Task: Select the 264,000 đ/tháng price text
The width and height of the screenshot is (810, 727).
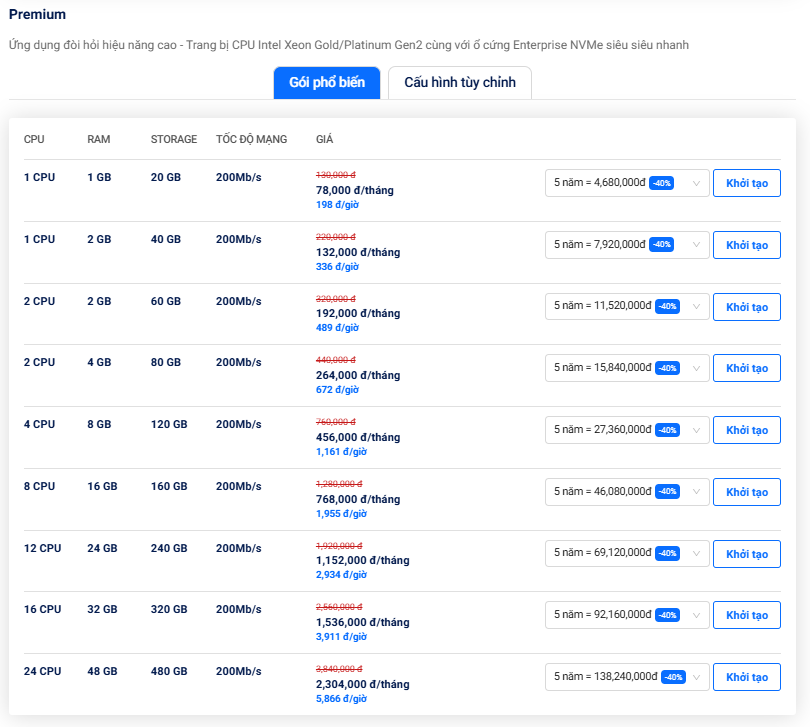Action: (358, 375)
